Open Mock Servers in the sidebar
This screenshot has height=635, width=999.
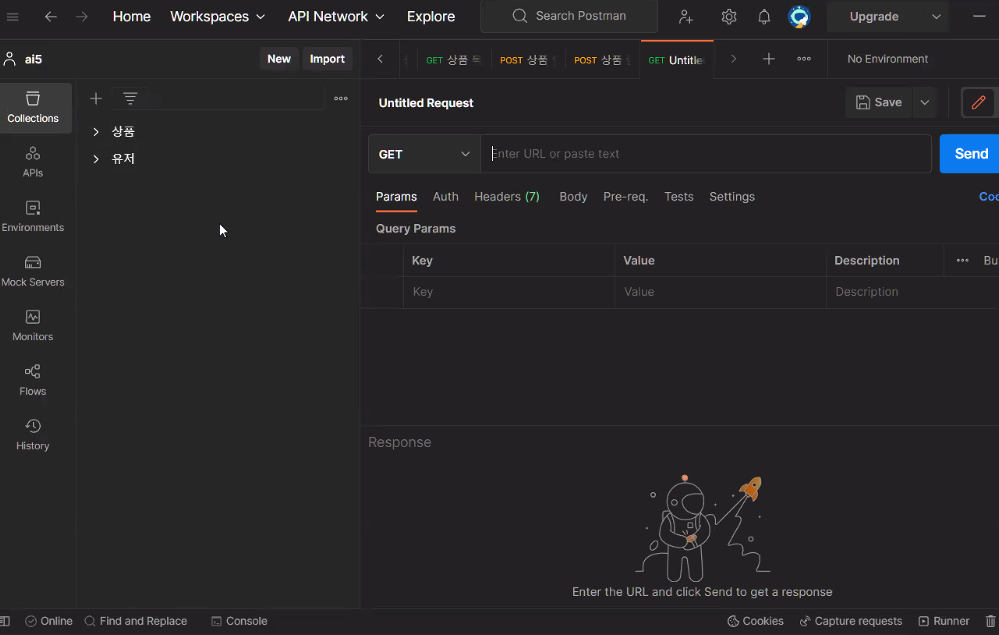(33, 271)
